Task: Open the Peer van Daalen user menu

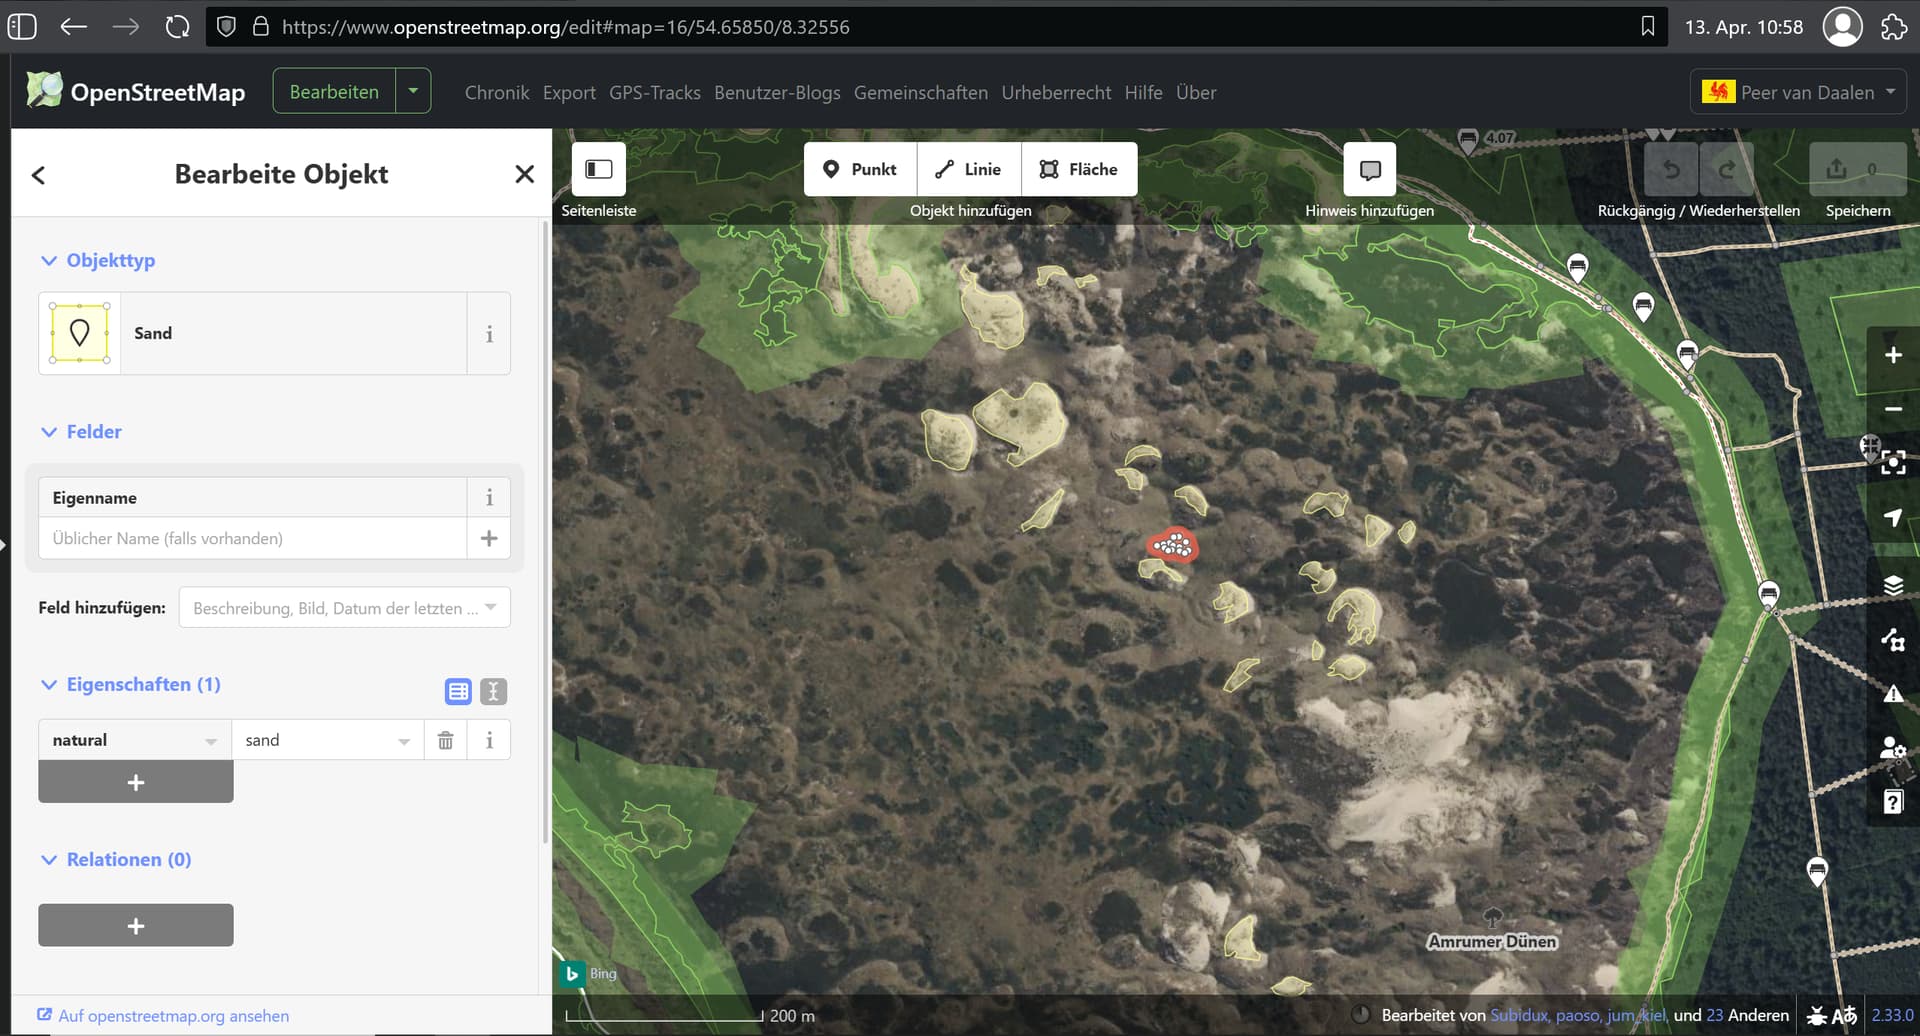Action: coord(1798,92)
